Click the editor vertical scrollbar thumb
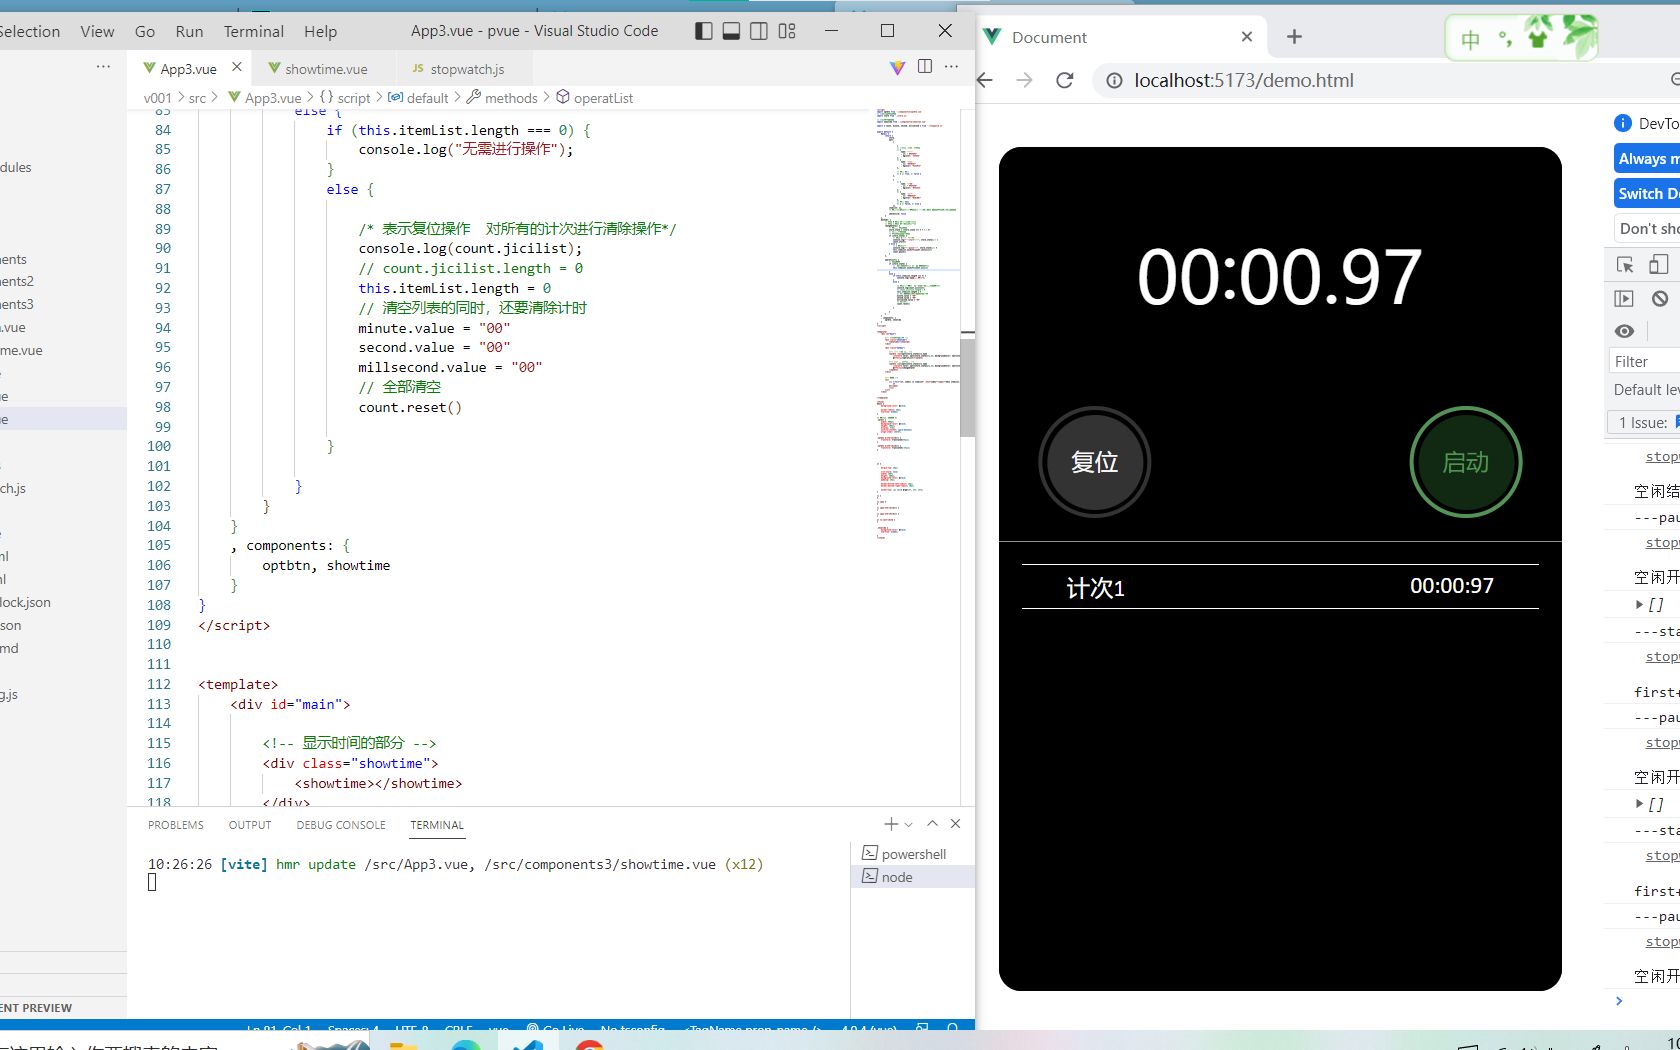The height and width of the screenshot is (1050, 1680). pyautogui.click(x=967, y=388)
